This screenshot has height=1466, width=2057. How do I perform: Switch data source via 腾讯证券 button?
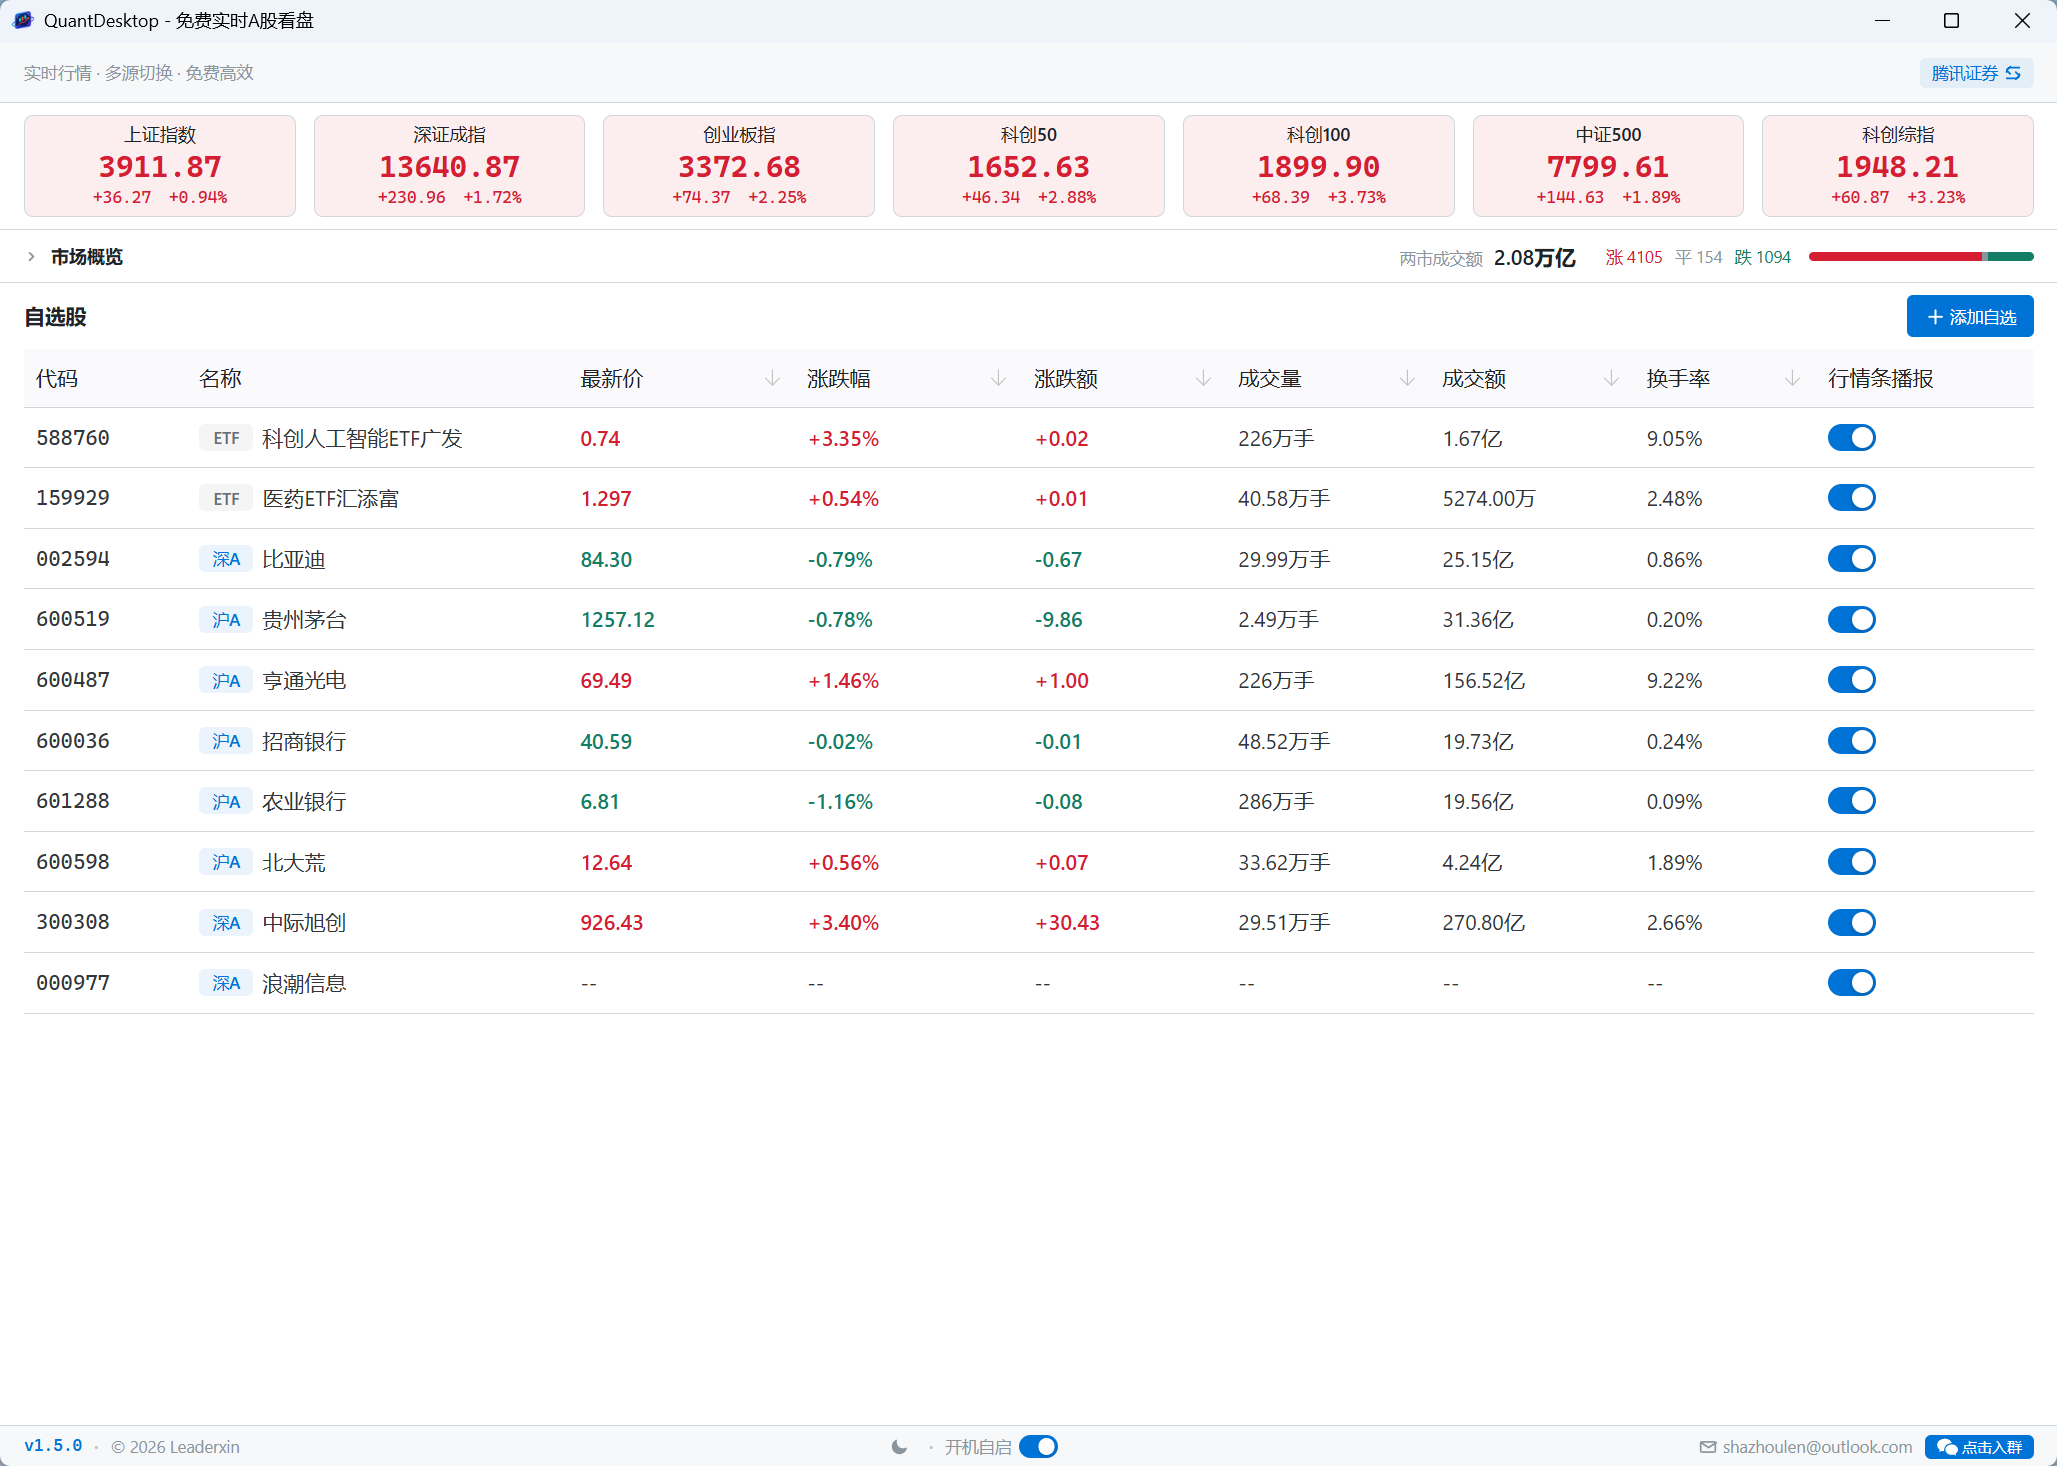coord(1976,73)
